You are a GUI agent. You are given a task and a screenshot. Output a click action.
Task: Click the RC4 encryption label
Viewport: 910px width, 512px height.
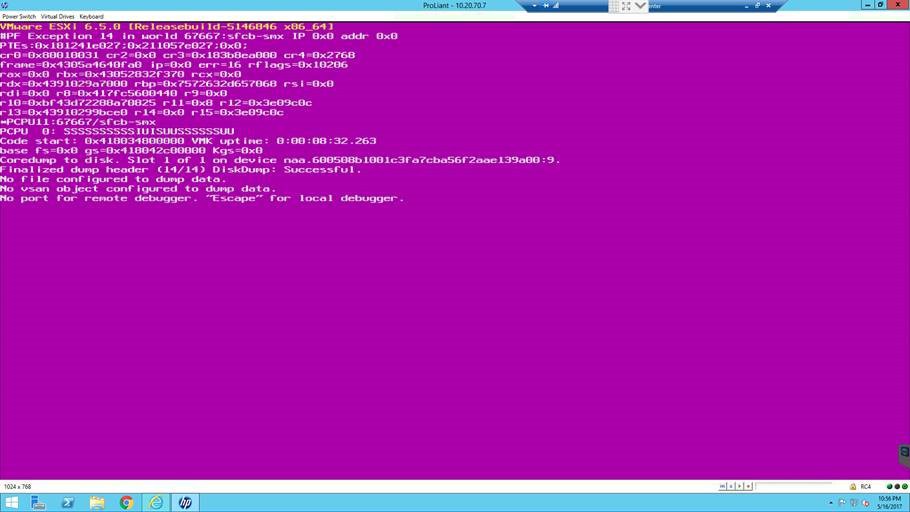click(x=865, y=486)
